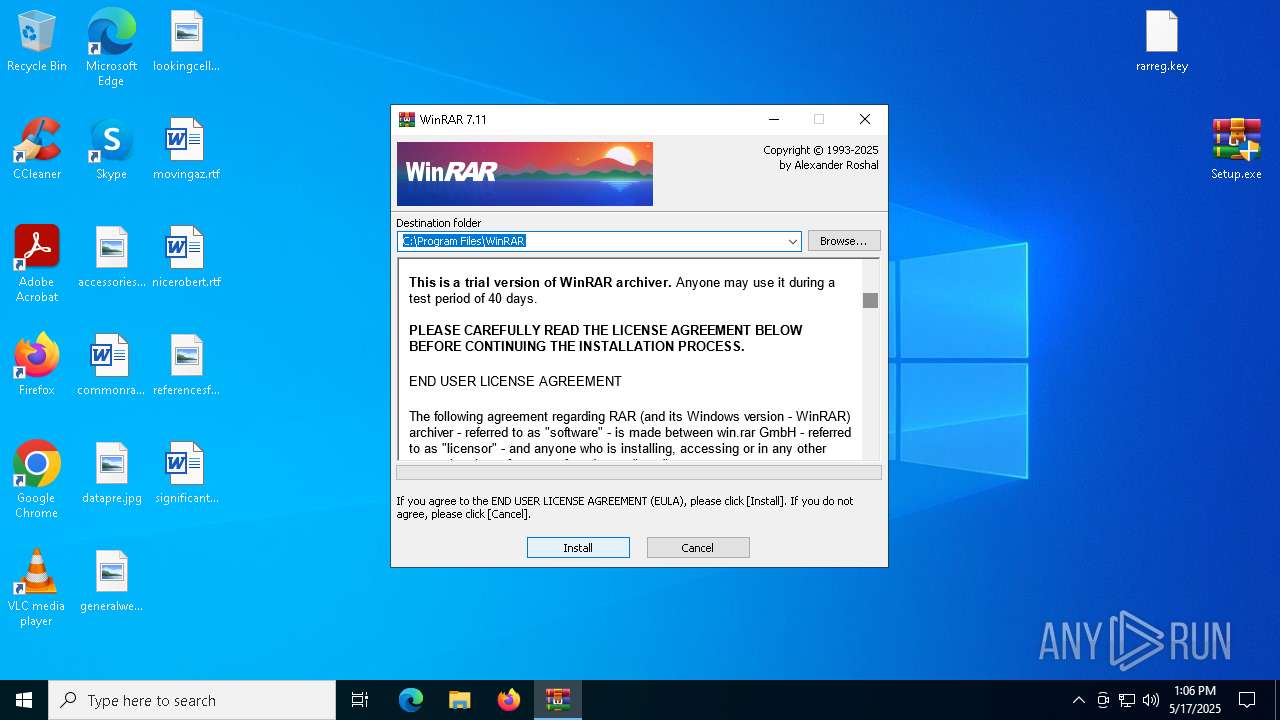Select the datapre.jpg file icon
The height and width of the screenshot is (720, 1280).
tap(111, 473)
